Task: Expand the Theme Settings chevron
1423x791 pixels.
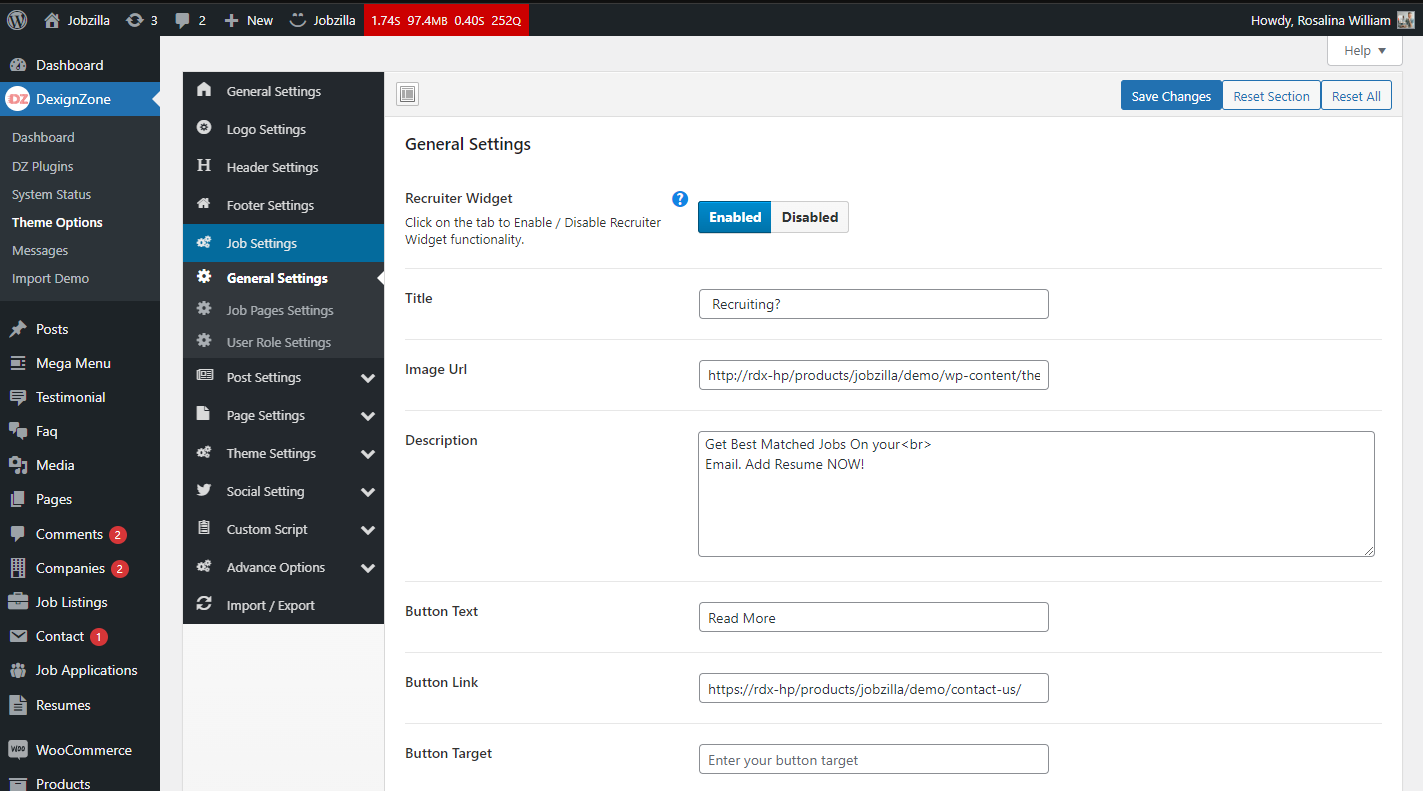Action: pyautogui.click(x=368, y=454)
